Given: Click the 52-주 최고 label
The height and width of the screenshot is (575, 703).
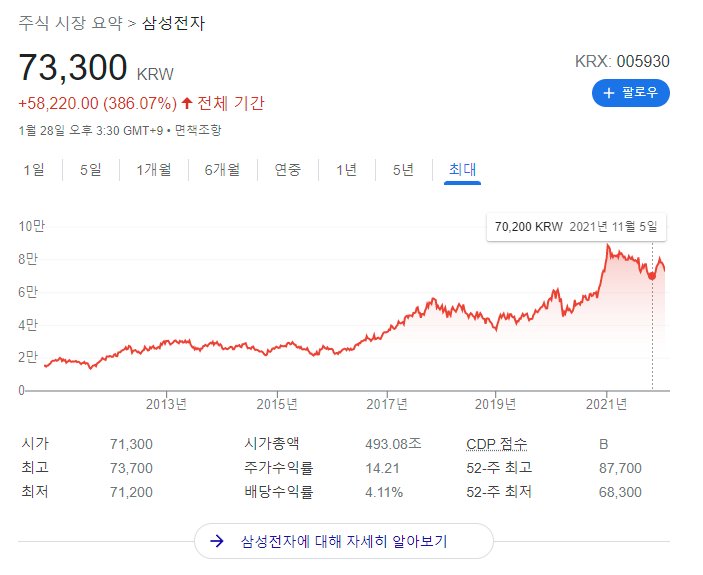Looking at the screenshot, I should pos(499,468).
